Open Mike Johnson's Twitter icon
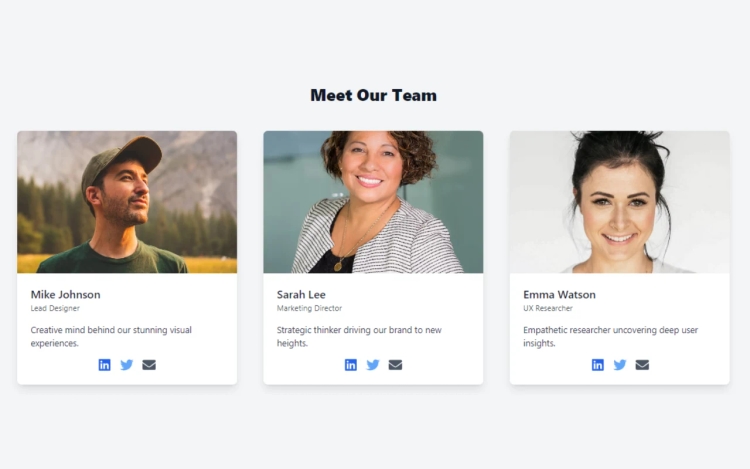The height and width of the screenshot is (469, 750). (127, 365)
